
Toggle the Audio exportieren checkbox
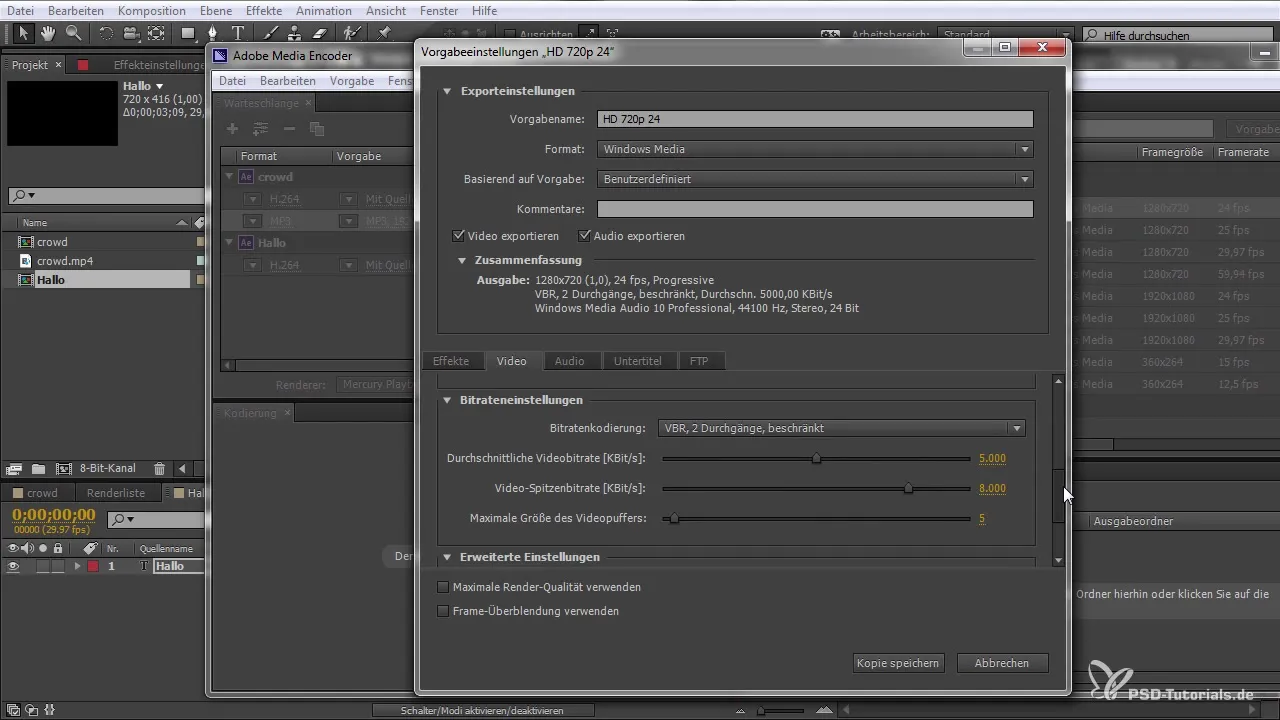[584, 236]
